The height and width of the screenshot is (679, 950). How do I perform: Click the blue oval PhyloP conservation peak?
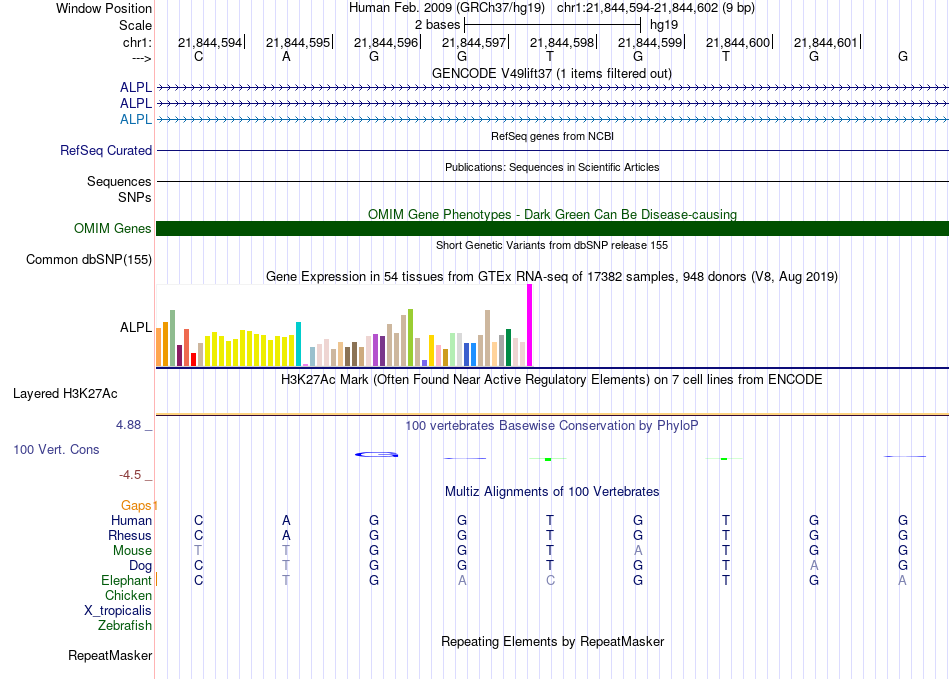coord(377,455)
